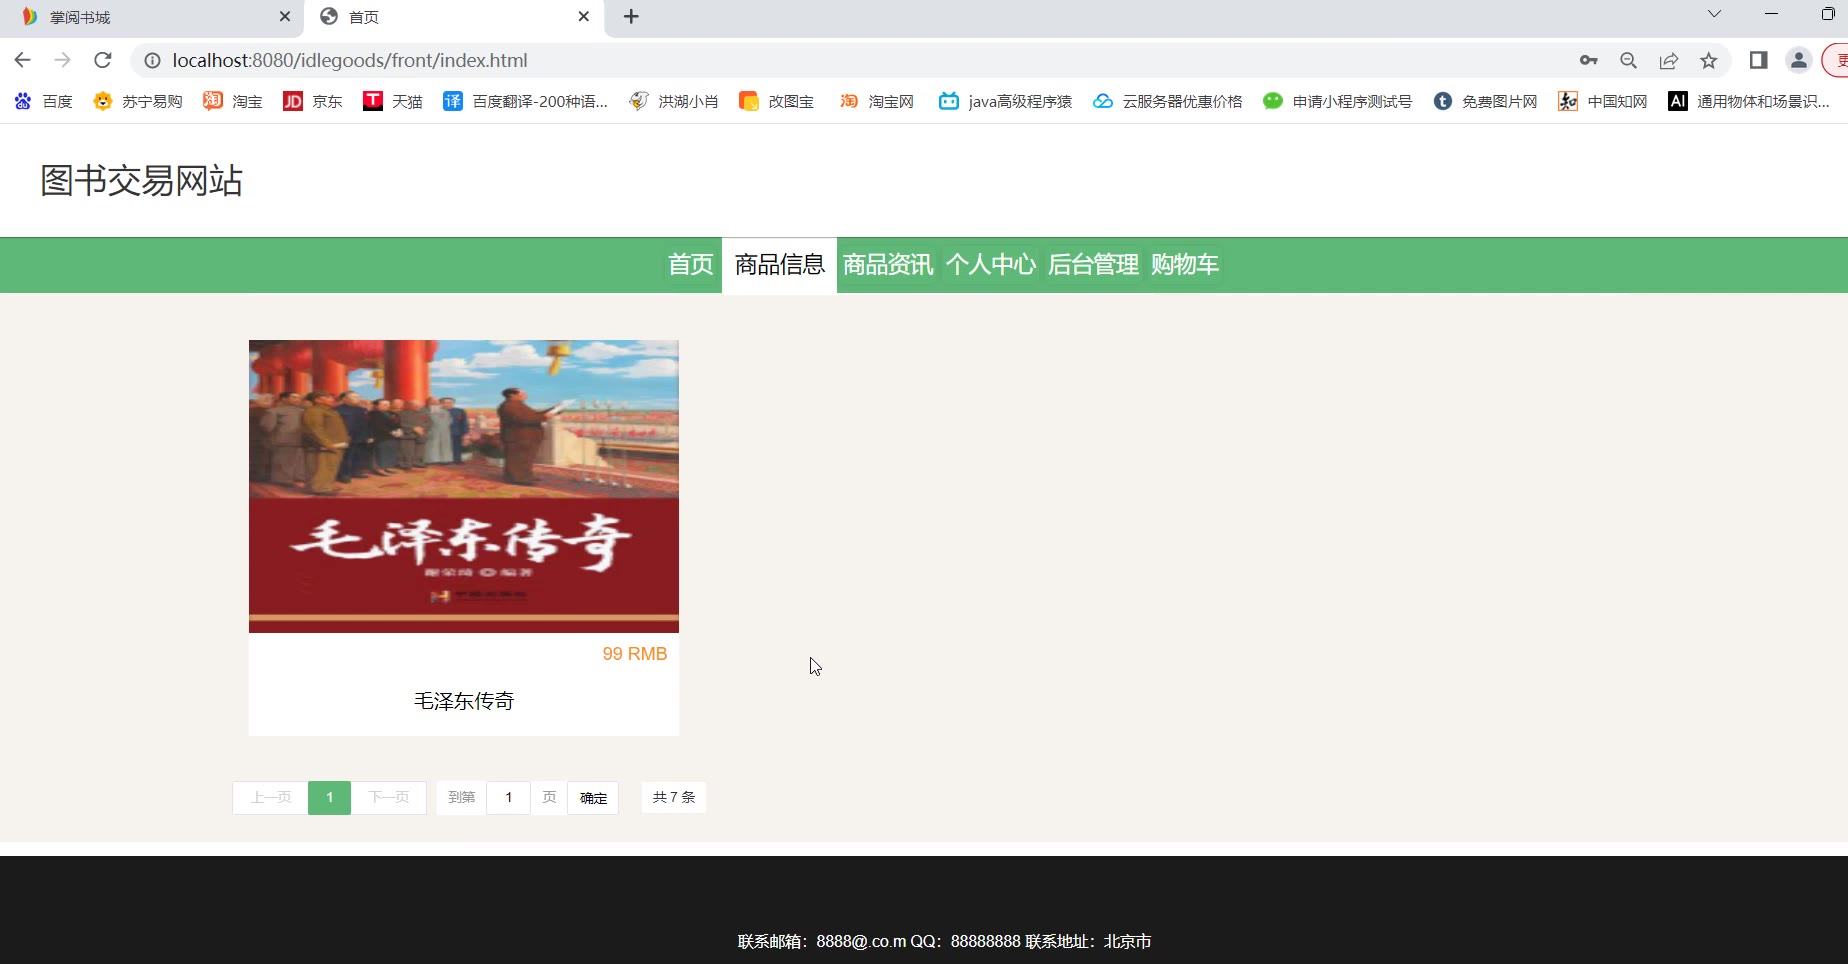Click the 99 RMB price label
Screen dimensions: 1848x964
click(635, 654)
